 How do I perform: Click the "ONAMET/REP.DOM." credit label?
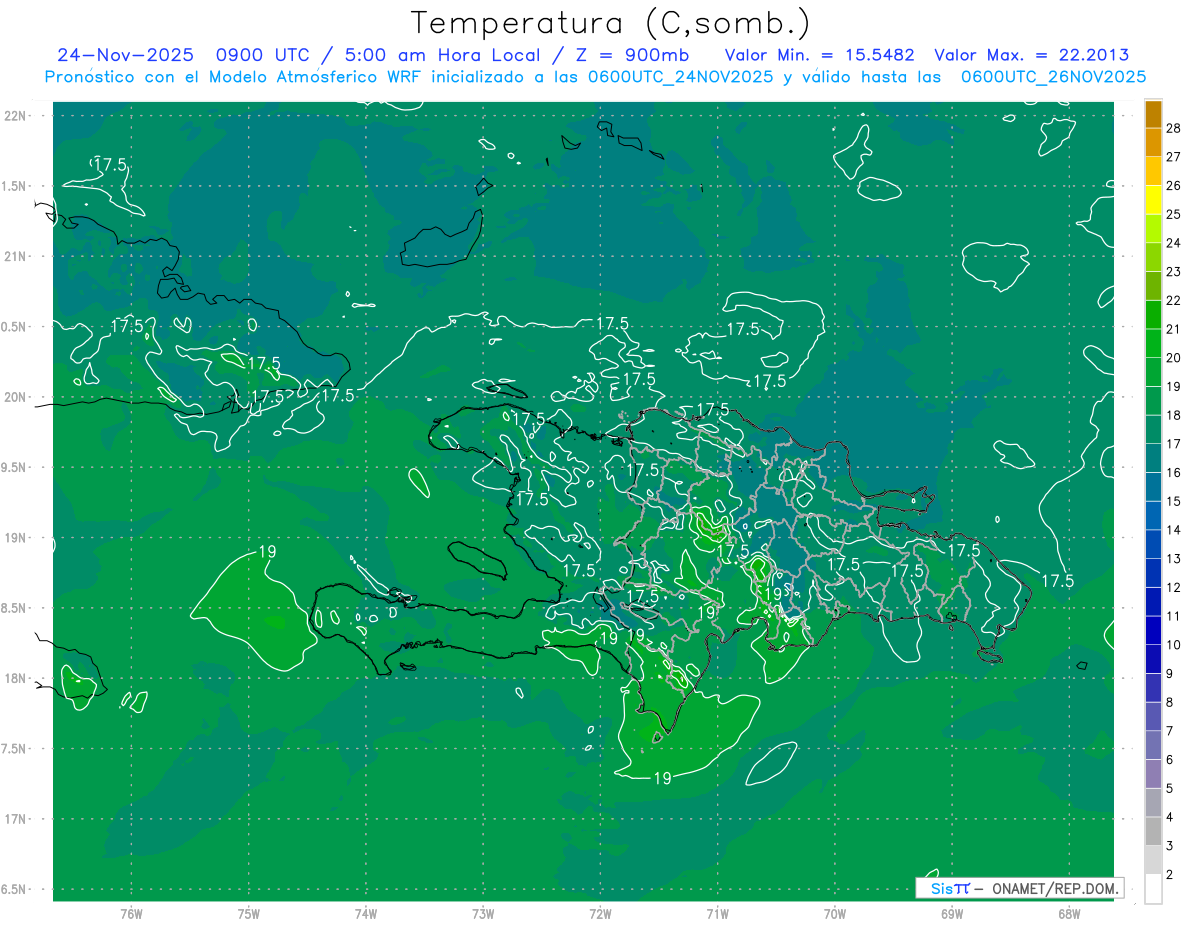click(1056, 888)
